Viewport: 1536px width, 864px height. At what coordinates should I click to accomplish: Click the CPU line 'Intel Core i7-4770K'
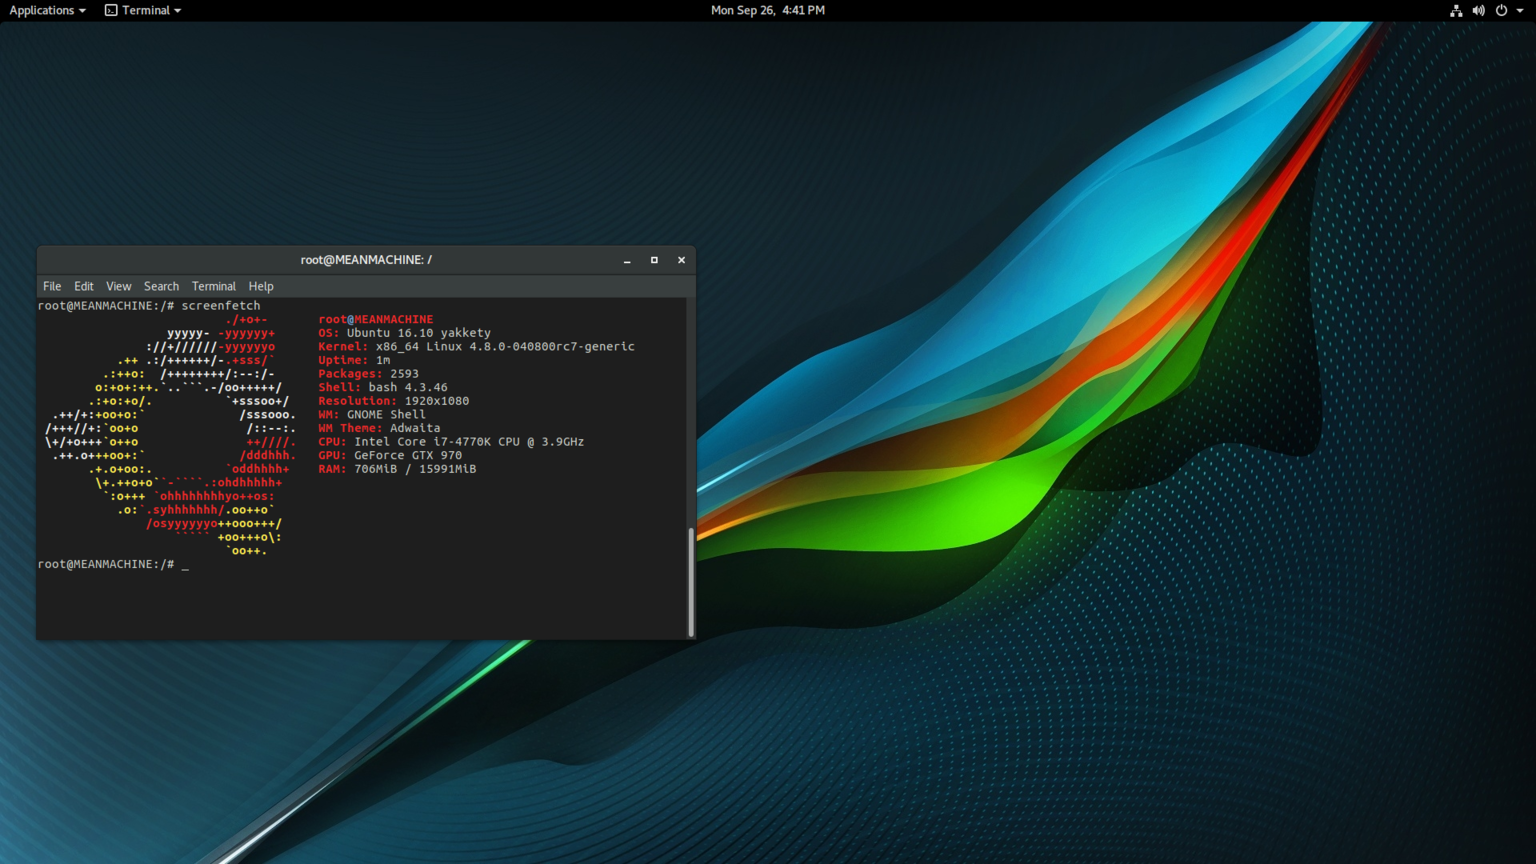(451, 442)
